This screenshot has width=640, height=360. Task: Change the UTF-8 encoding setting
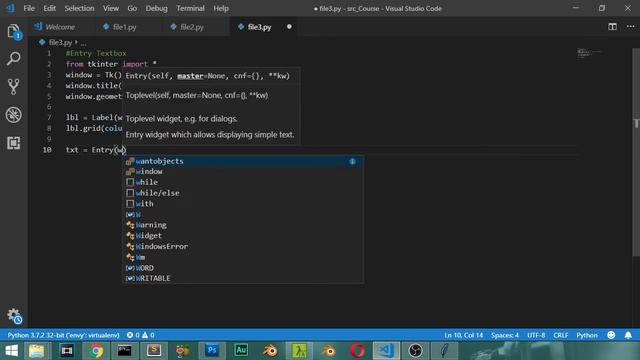[536, 335]
